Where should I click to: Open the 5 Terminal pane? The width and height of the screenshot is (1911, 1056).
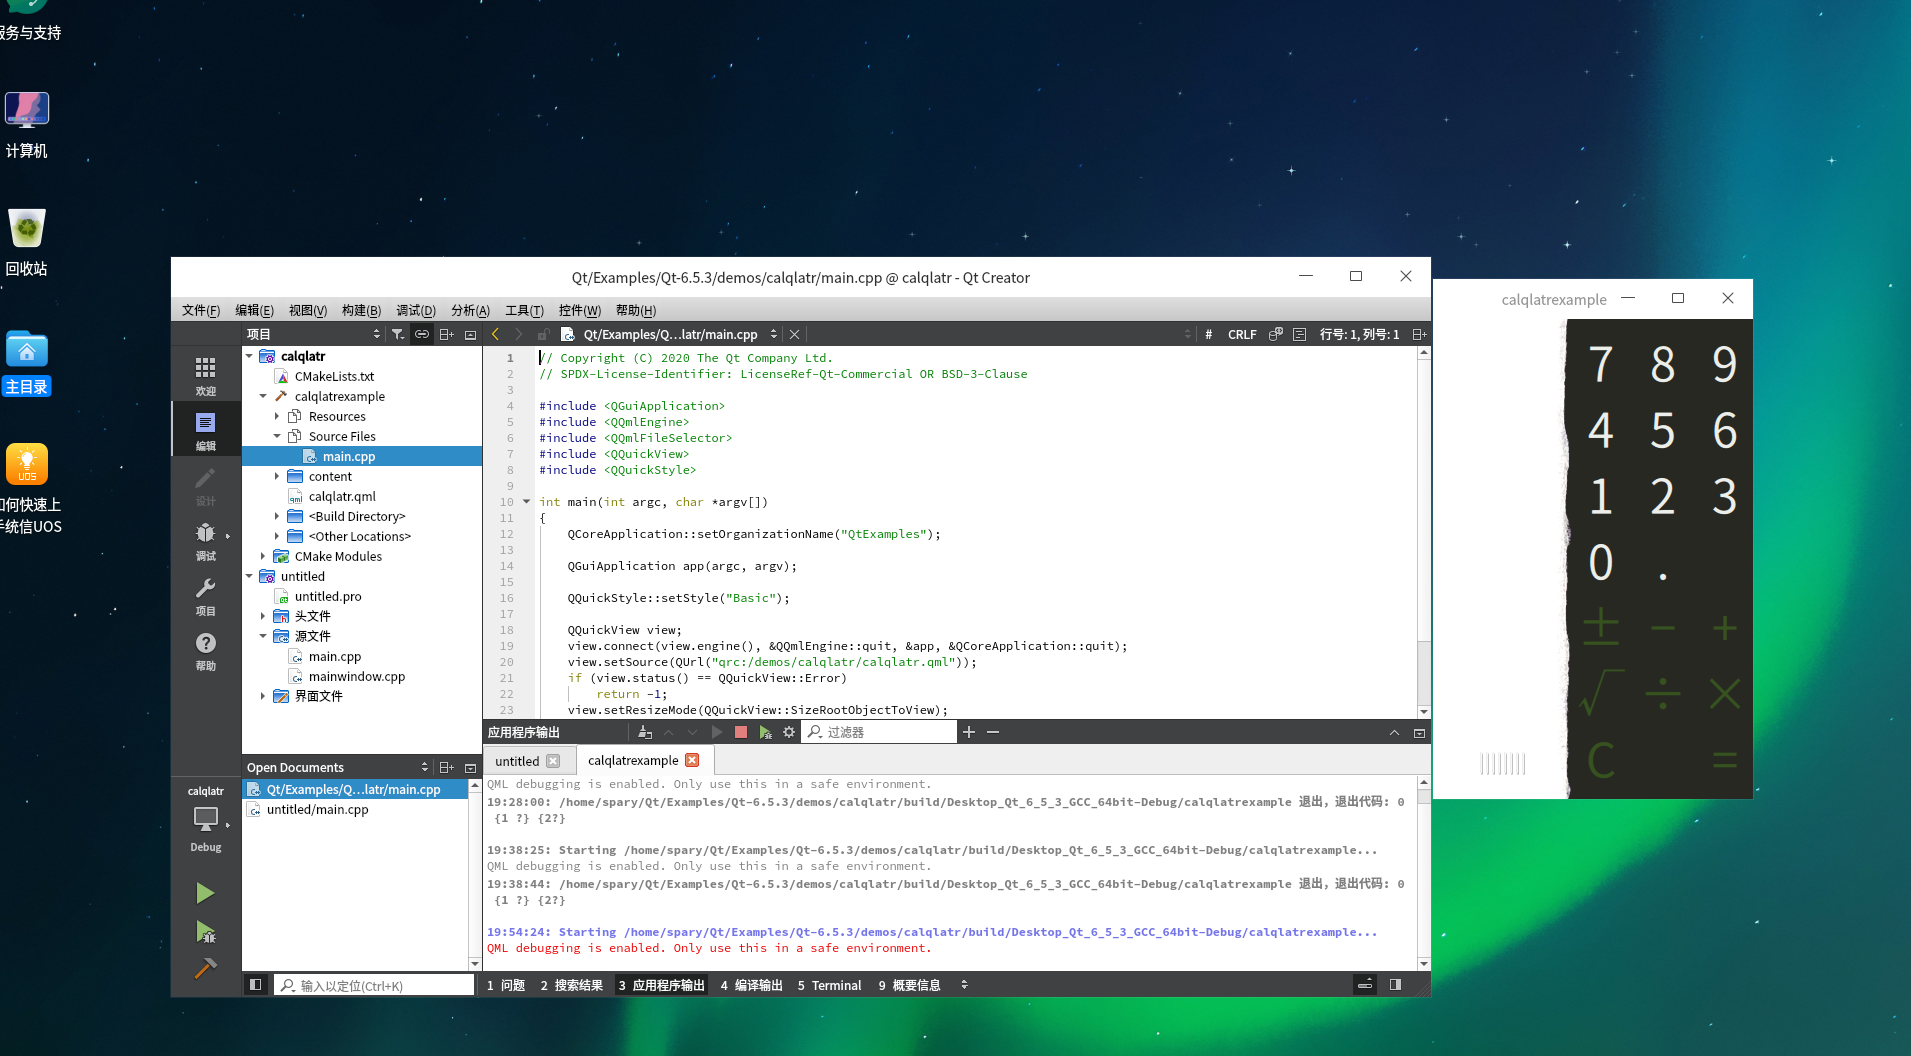[829, 985]
